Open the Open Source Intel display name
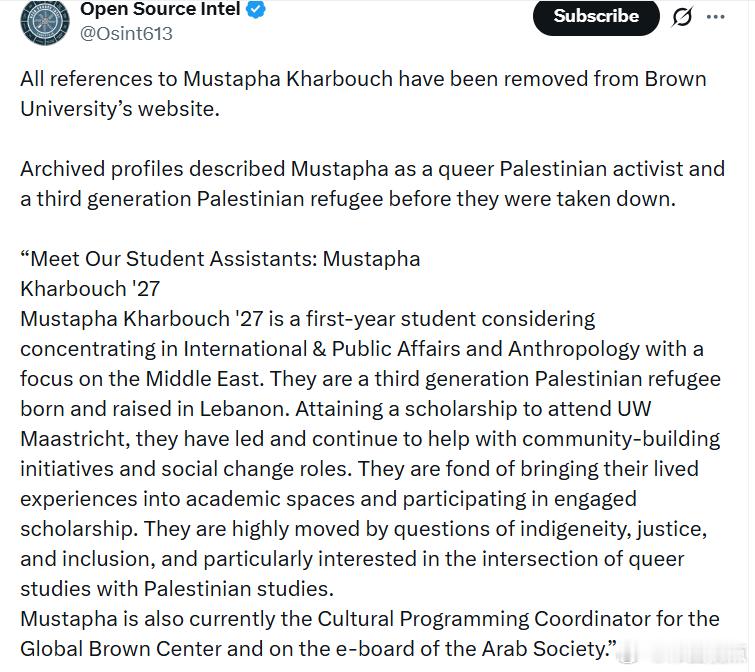Screen dimensions: 755x672 tap(159, 10)
